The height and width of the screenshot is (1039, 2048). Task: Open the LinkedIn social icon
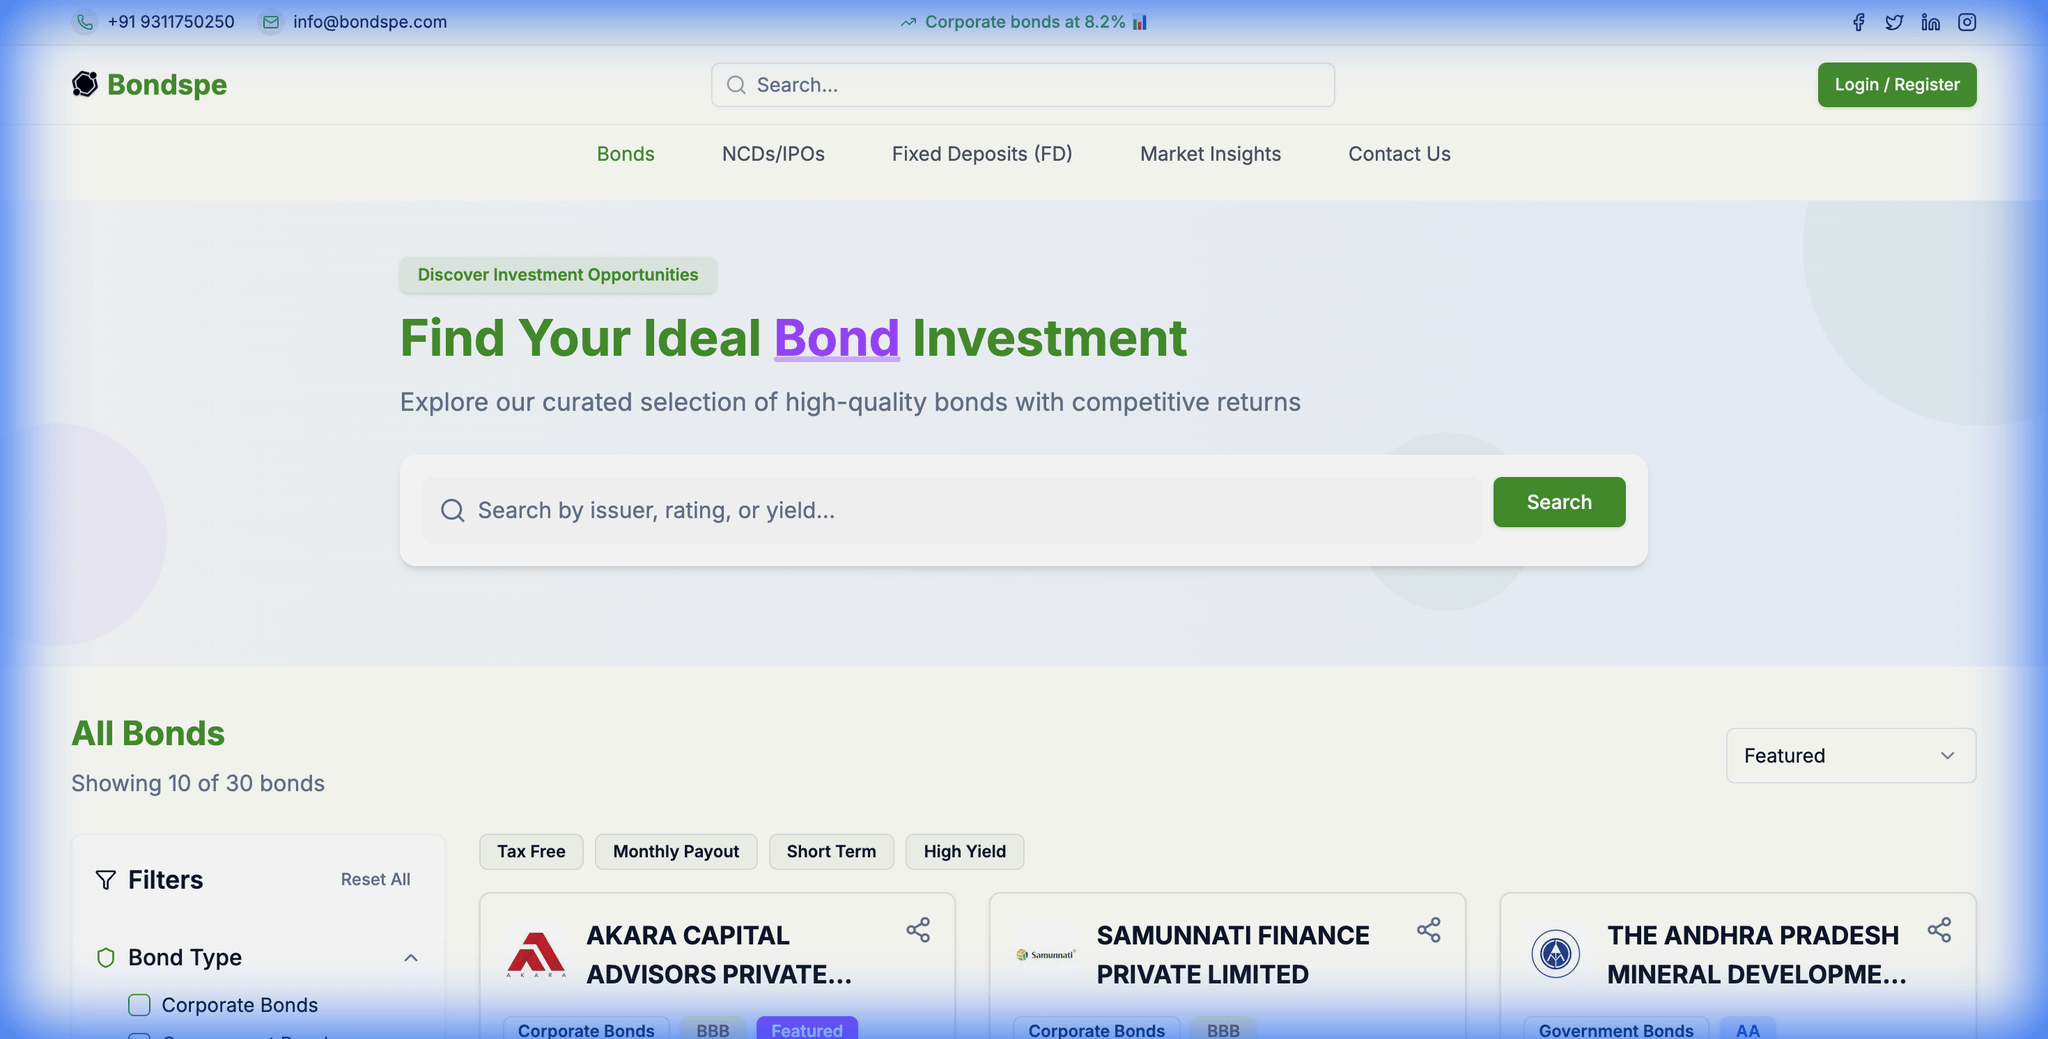pyautogui.click(x=1930, y=22)
